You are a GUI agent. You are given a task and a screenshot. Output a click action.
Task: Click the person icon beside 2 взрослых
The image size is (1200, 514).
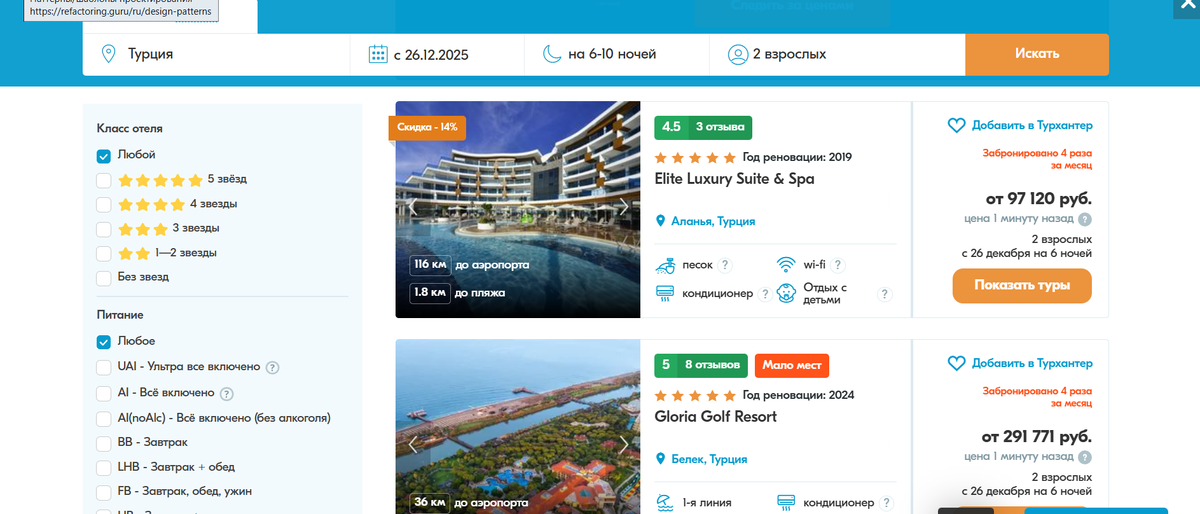738,54
